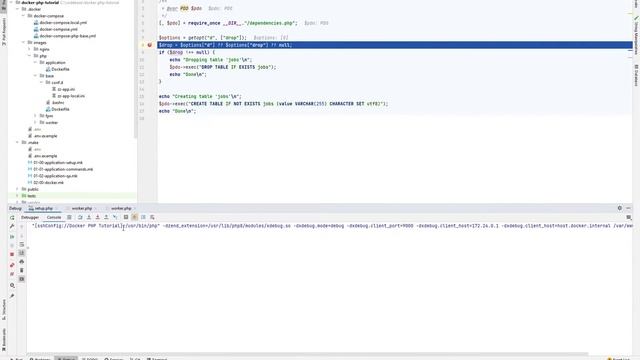Screen dimensions: 640x360
Task: Open Database side tool window
Action: tap(636, 75)
